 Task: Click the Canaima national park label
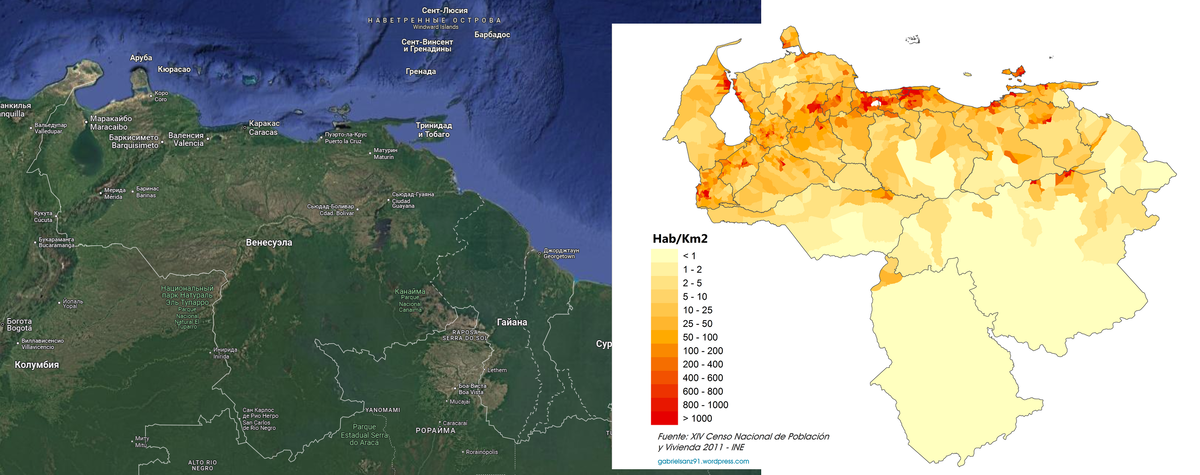click(410, 300)
